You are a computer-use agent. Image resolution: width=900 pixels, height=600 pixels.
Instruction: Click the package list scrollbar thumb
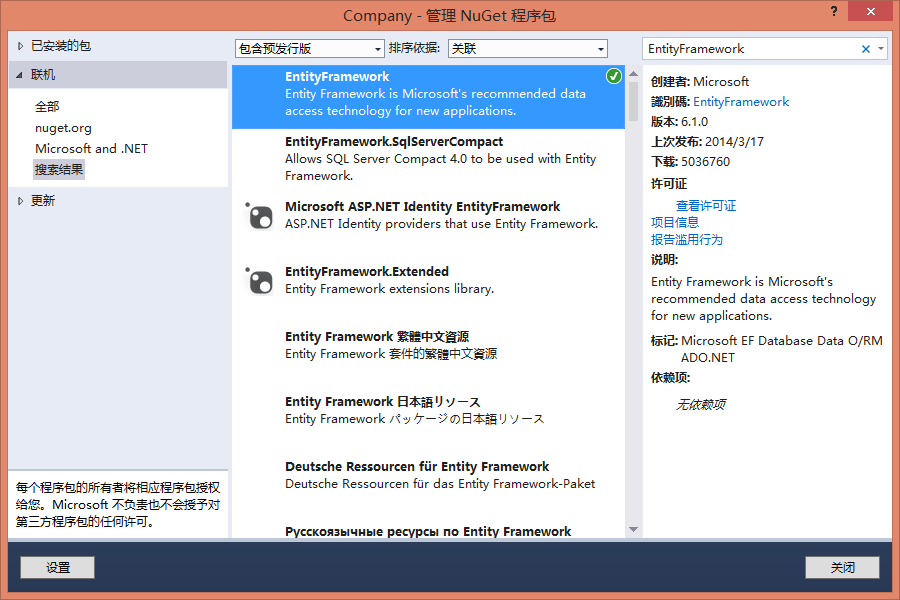pos(634,102)
